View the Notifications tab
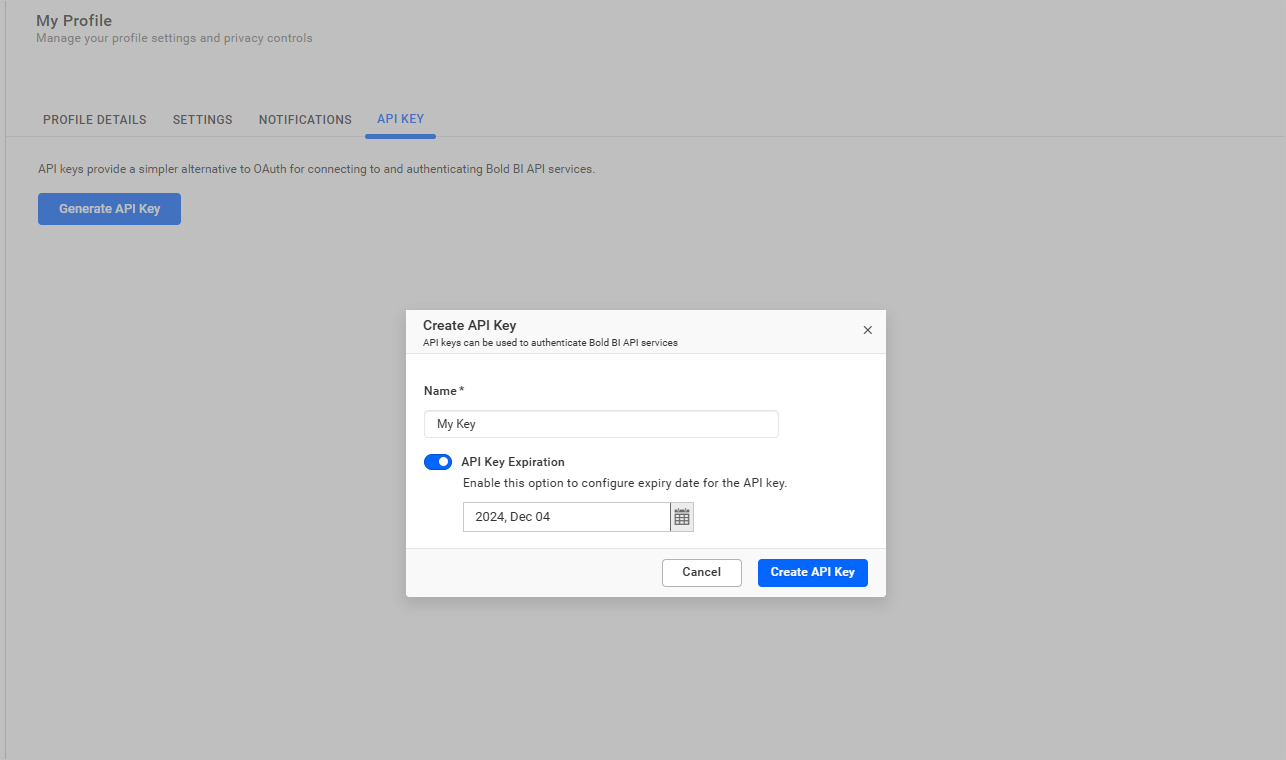The width and height of the screenshot is (1286, 760). 304,119
